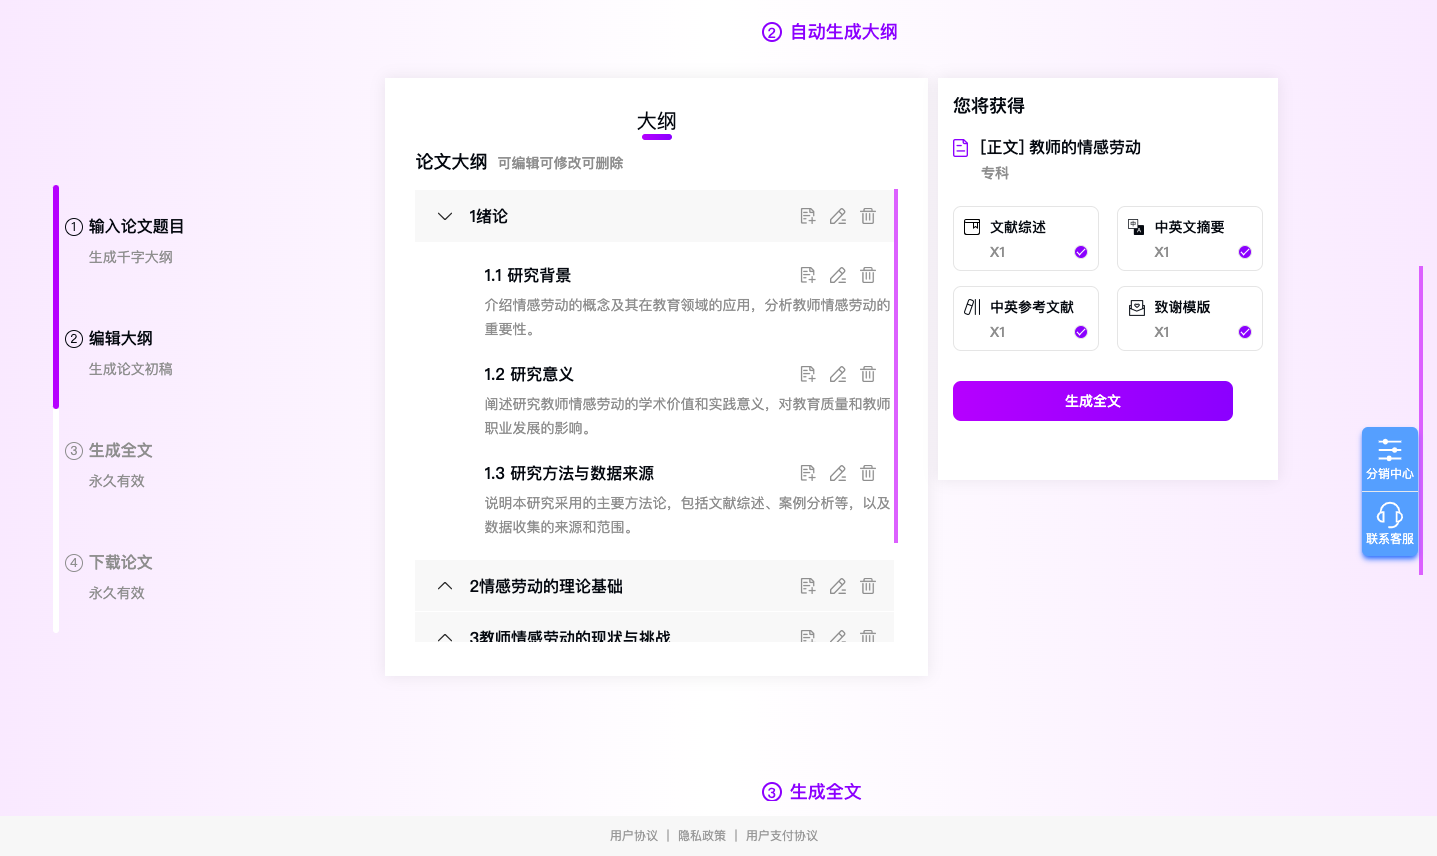Expand the 3教师情感劳动的现状与挑战 chapter

[x=445, y=636]
